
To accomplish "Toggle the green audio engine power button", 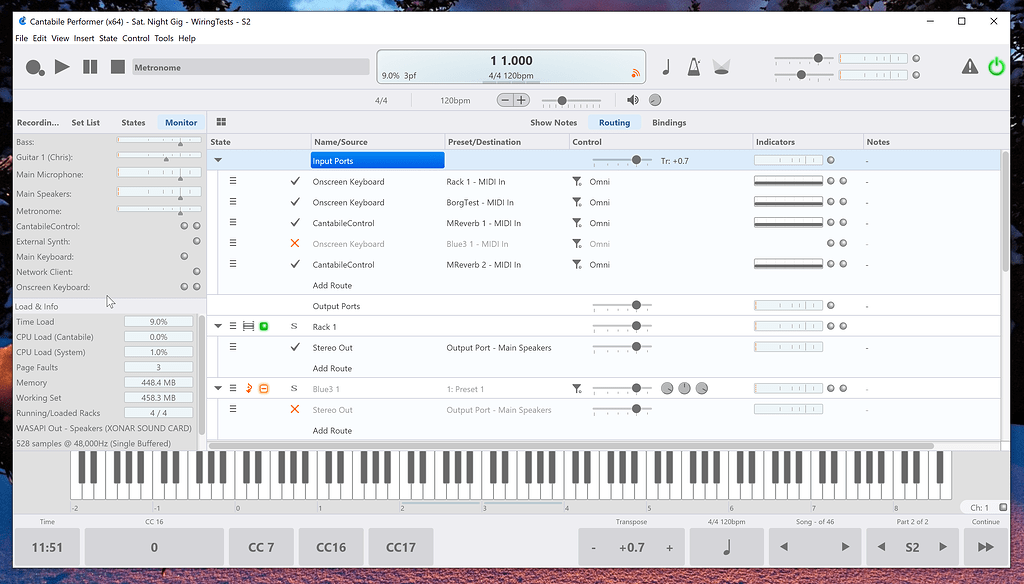I will (996, 66).
